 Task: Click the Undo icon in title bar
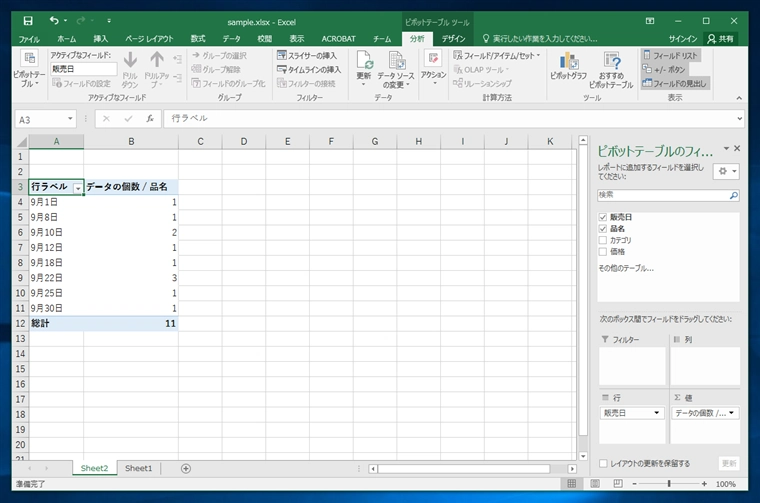(x=54, y=20)
